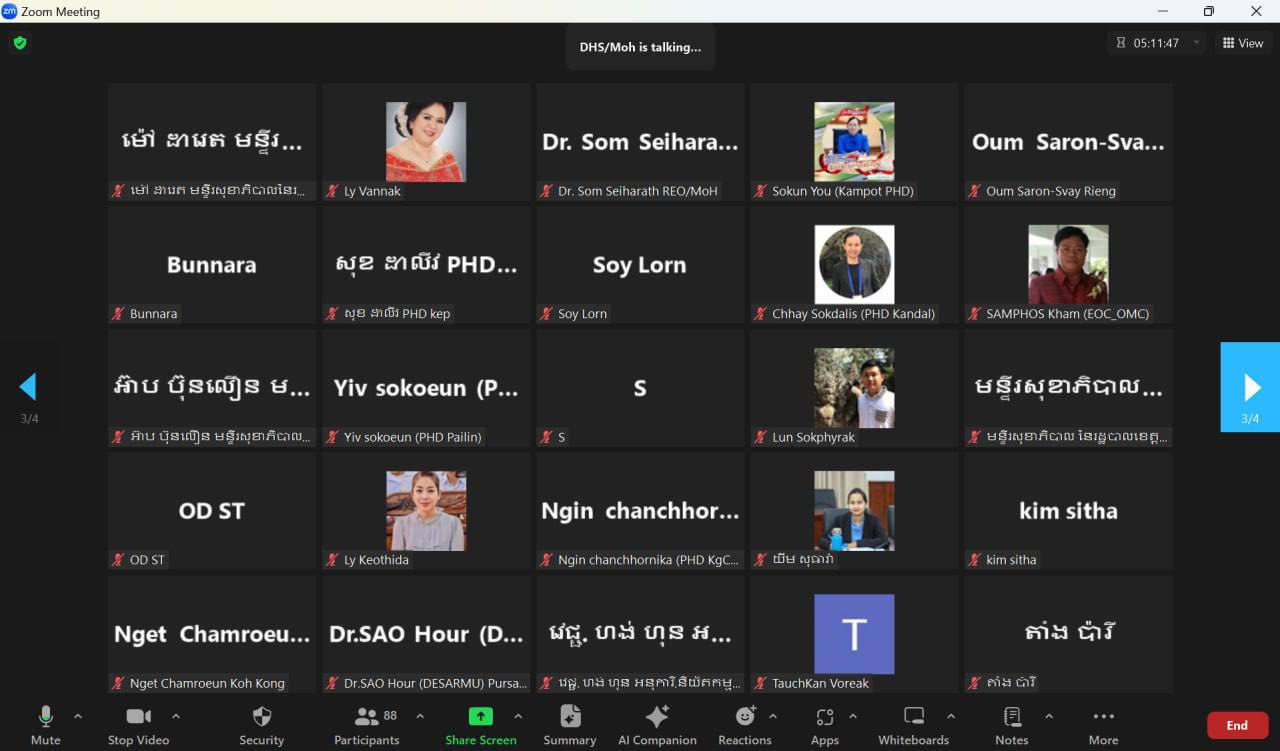This screenshot has height=751, width=1280.
Task: Select Yiv sokoeun (PHD Pailin) tile
Action: tap(426, 388)
